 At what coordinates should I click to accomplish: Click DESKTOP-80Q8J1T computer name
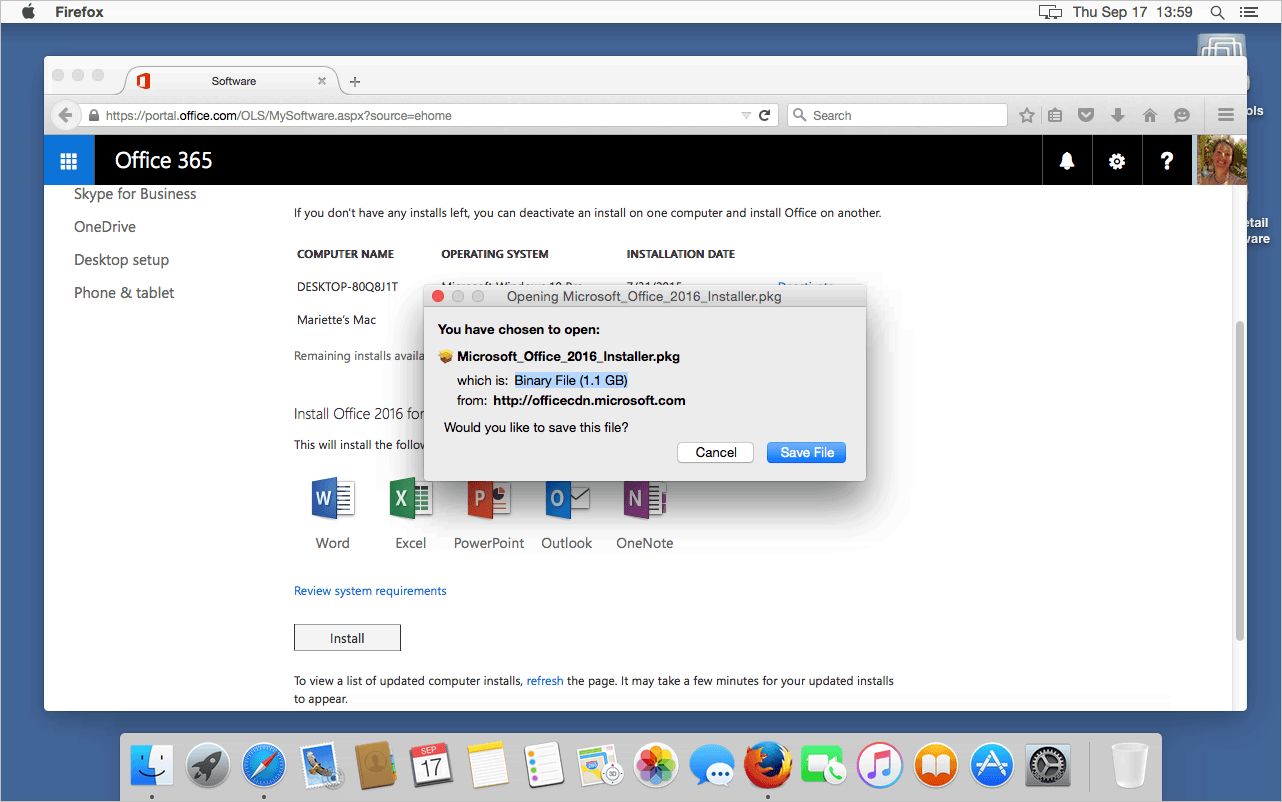[x=347, y=287]
